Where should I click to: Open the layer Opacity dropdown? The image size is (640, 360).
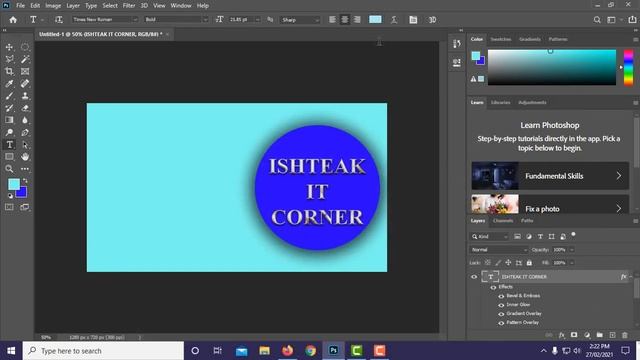click(x=571, y=249)
